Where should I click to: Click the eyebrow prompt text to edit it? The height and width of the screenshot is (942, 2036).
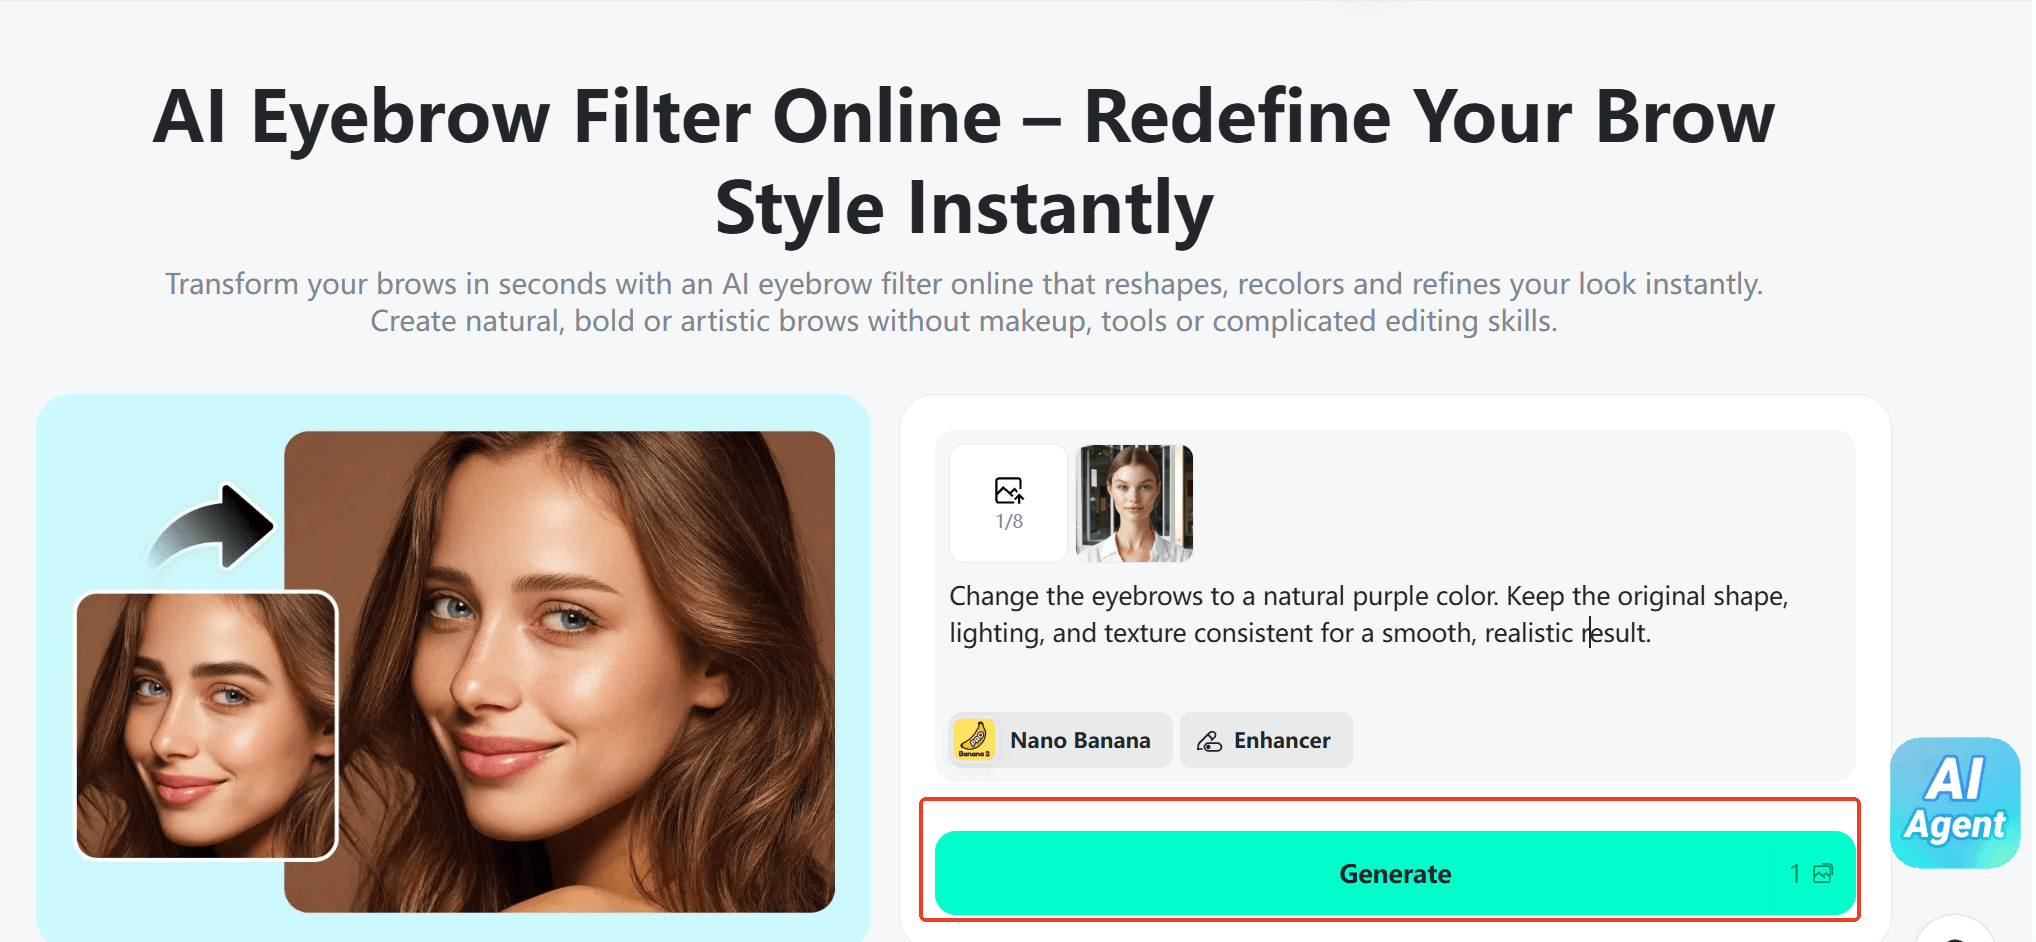1368,613
